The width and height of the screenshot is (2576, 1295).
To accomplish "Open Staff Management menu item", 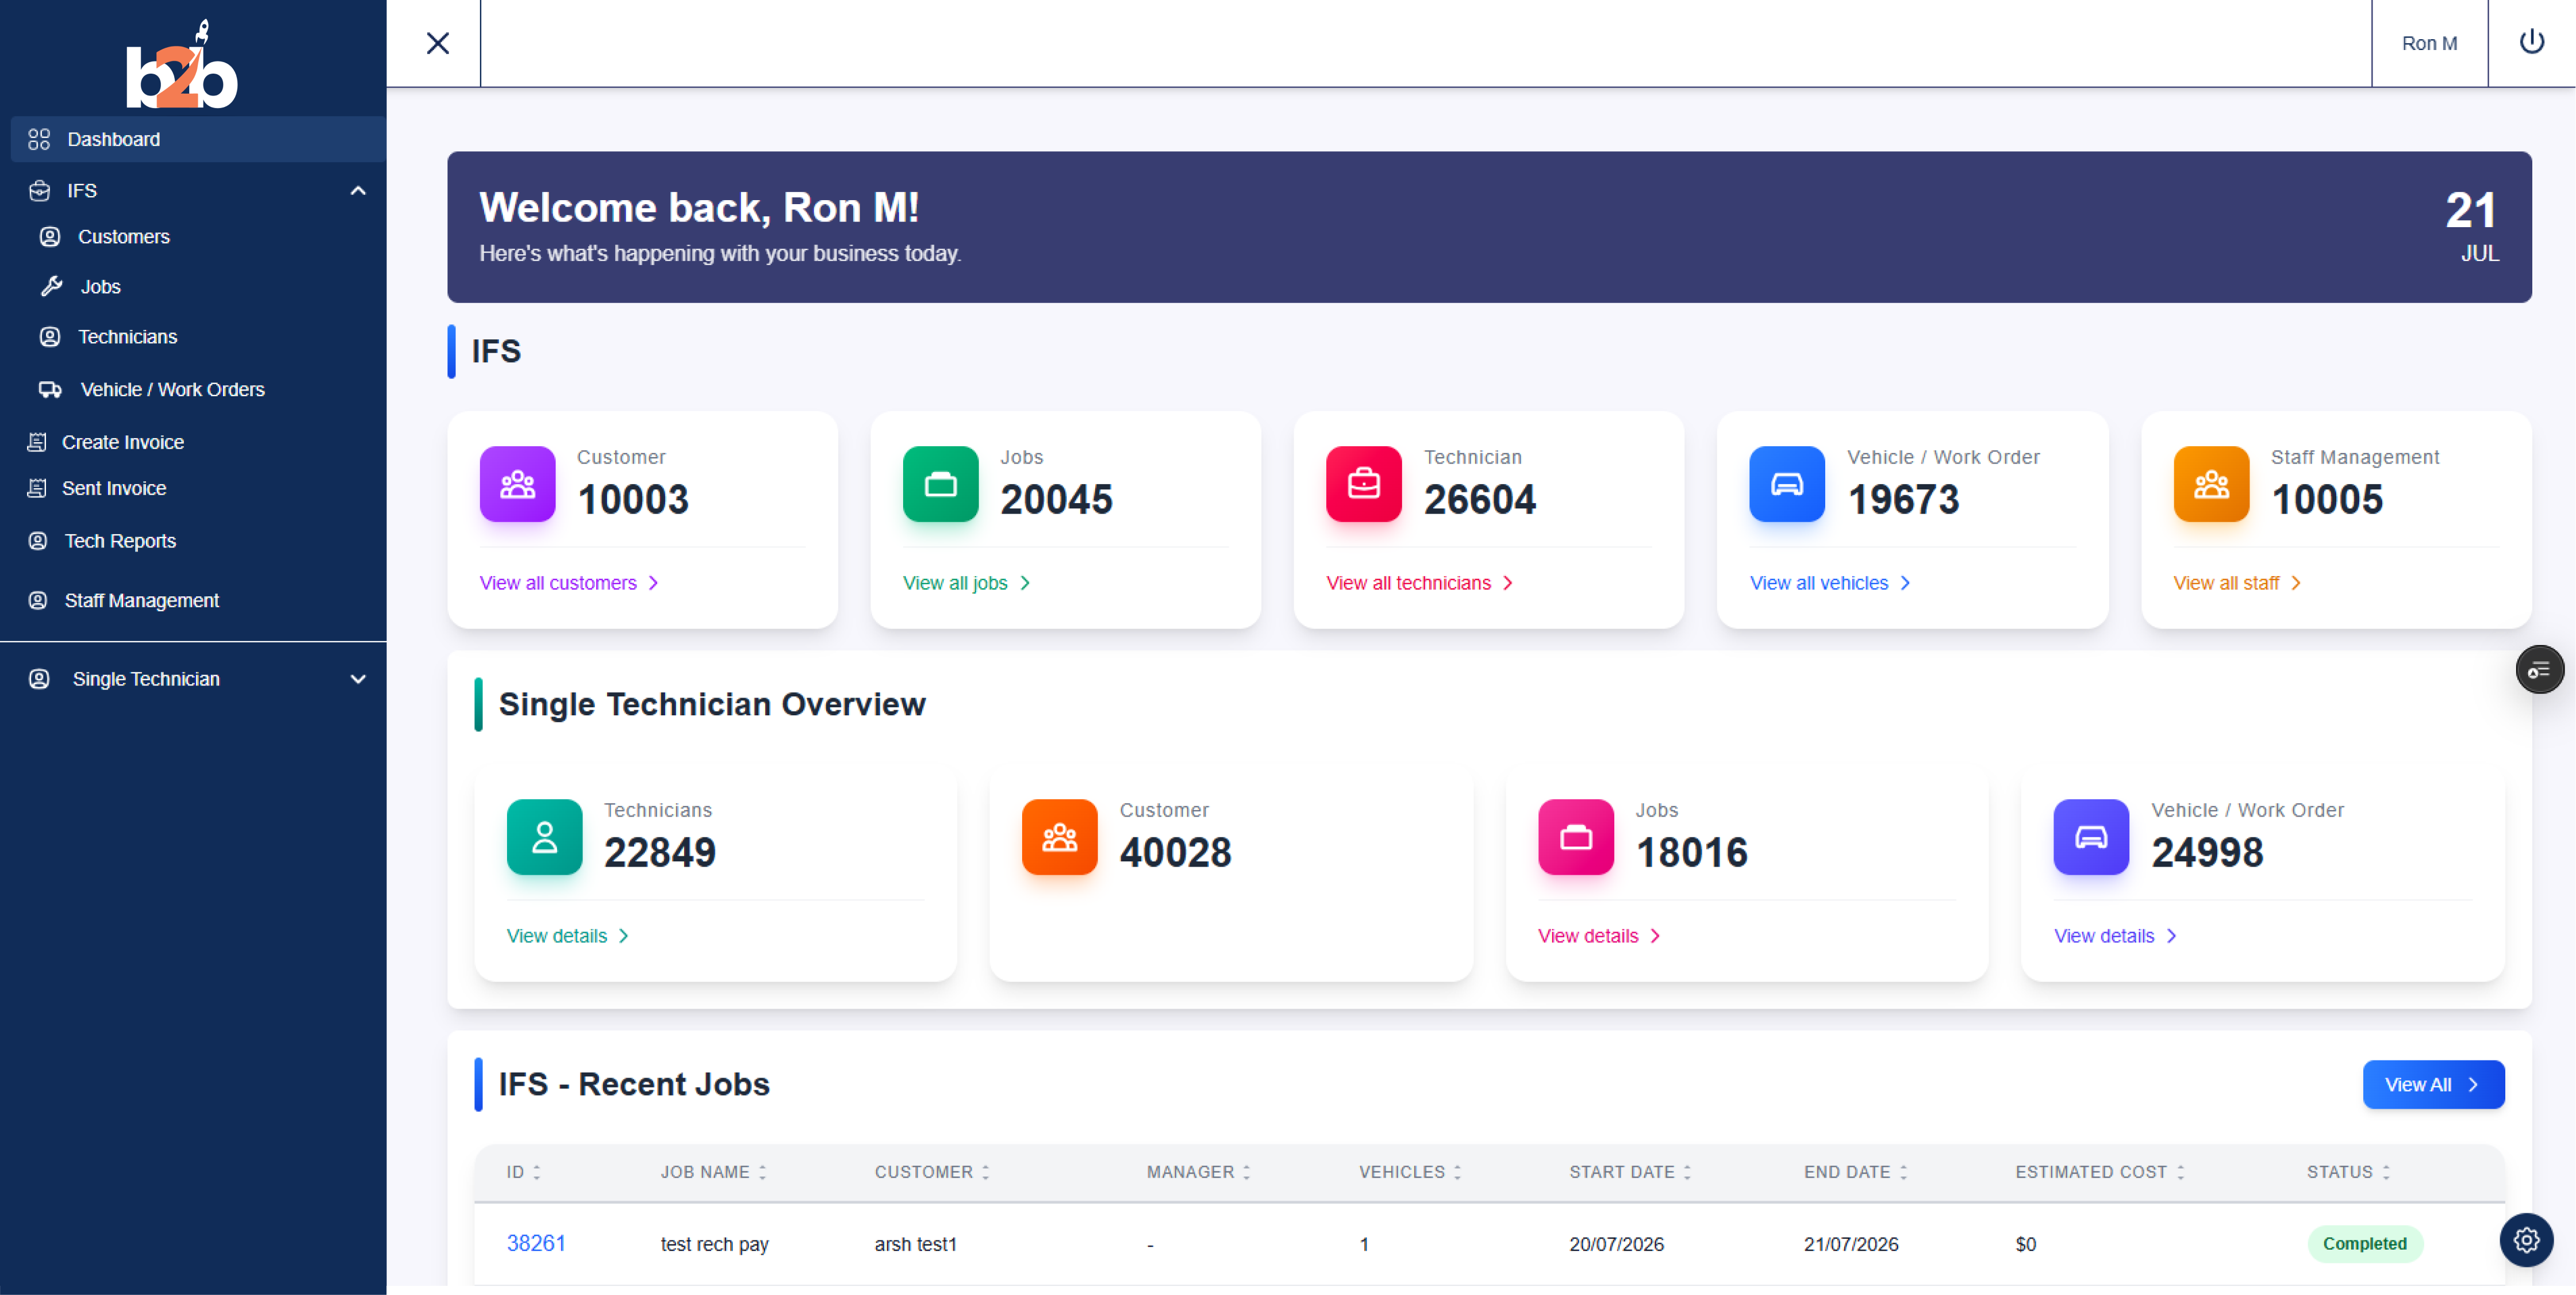I will (141, 600).
